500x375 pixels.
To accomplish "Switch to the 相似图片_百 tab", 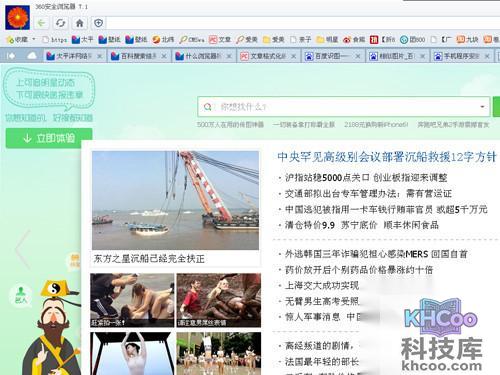I will coord(397,56).
